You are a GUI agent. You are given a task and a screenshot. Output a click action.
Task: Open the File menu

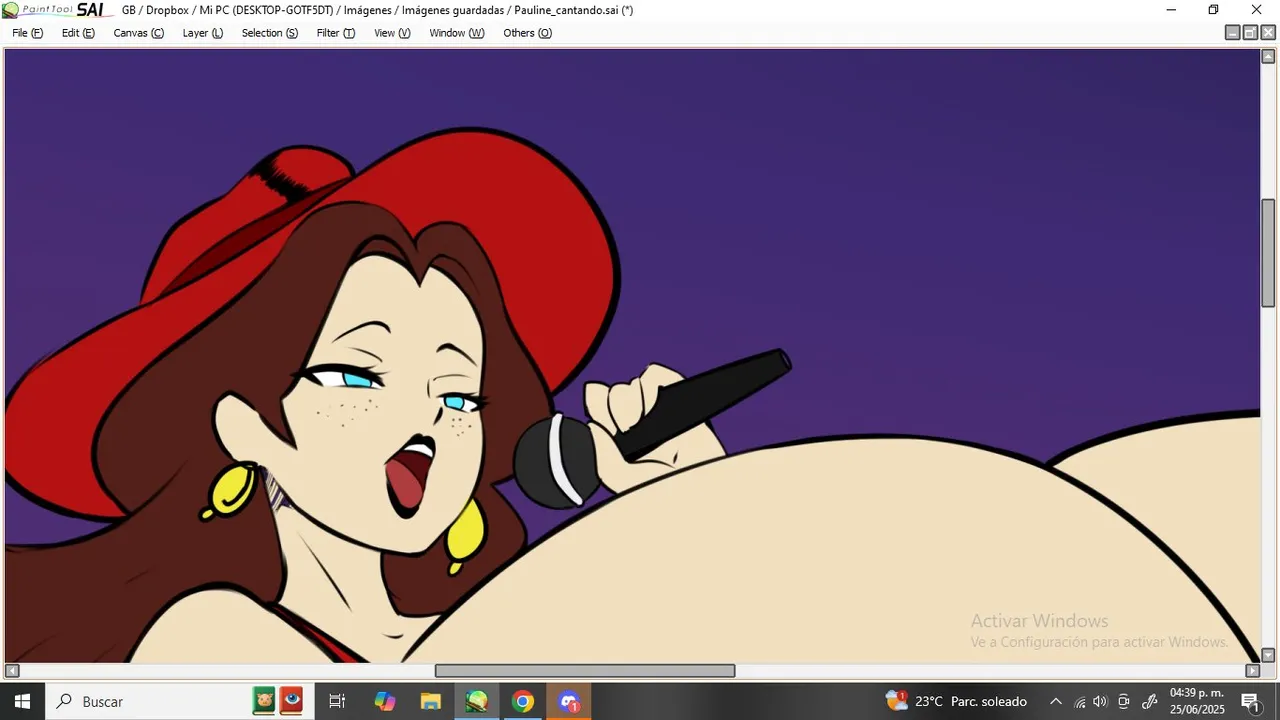click(x=27, y=33)
